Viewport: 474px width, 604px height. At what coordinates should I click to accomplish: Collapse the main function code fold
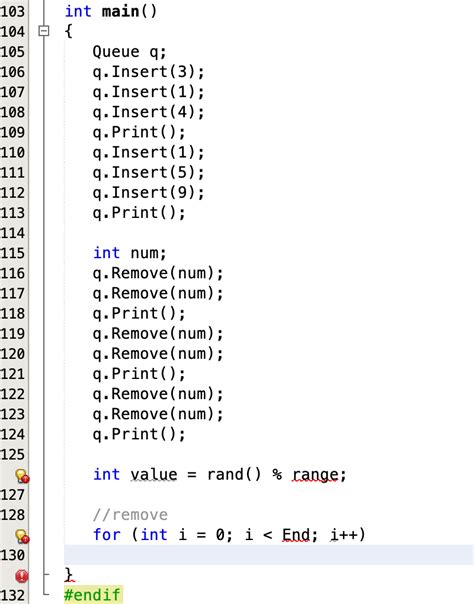44,30
